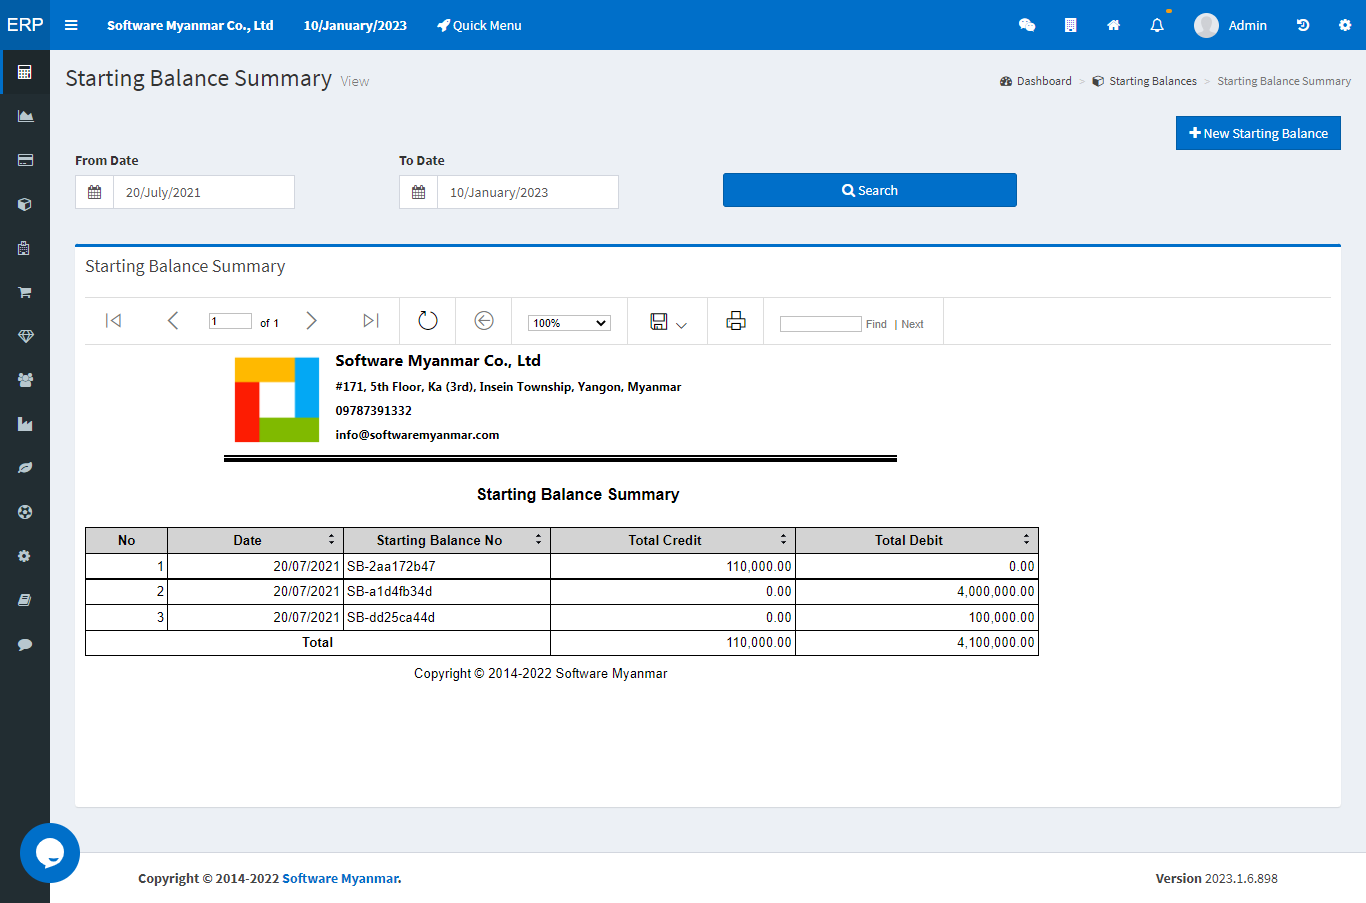Viewport: 1366px width, 903px height.
Task: Open the clipboard sidebar icon
Action: tap(25, 248)
